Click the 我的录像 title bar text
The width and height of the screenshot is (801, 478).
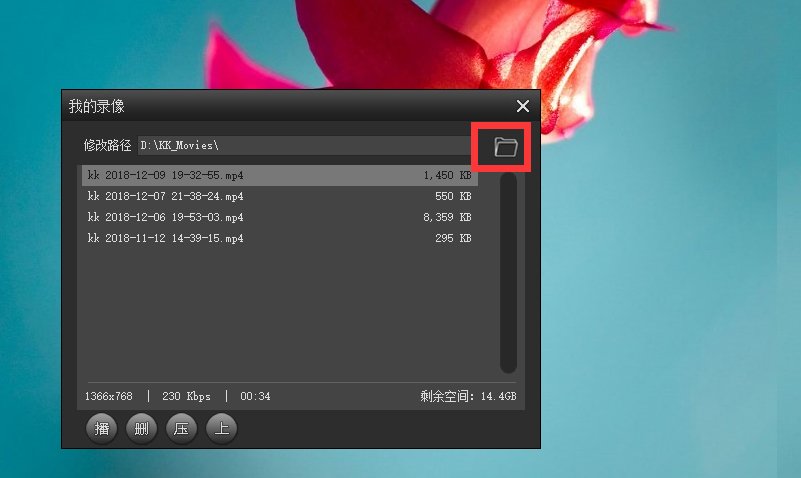[x=96, y=106]
